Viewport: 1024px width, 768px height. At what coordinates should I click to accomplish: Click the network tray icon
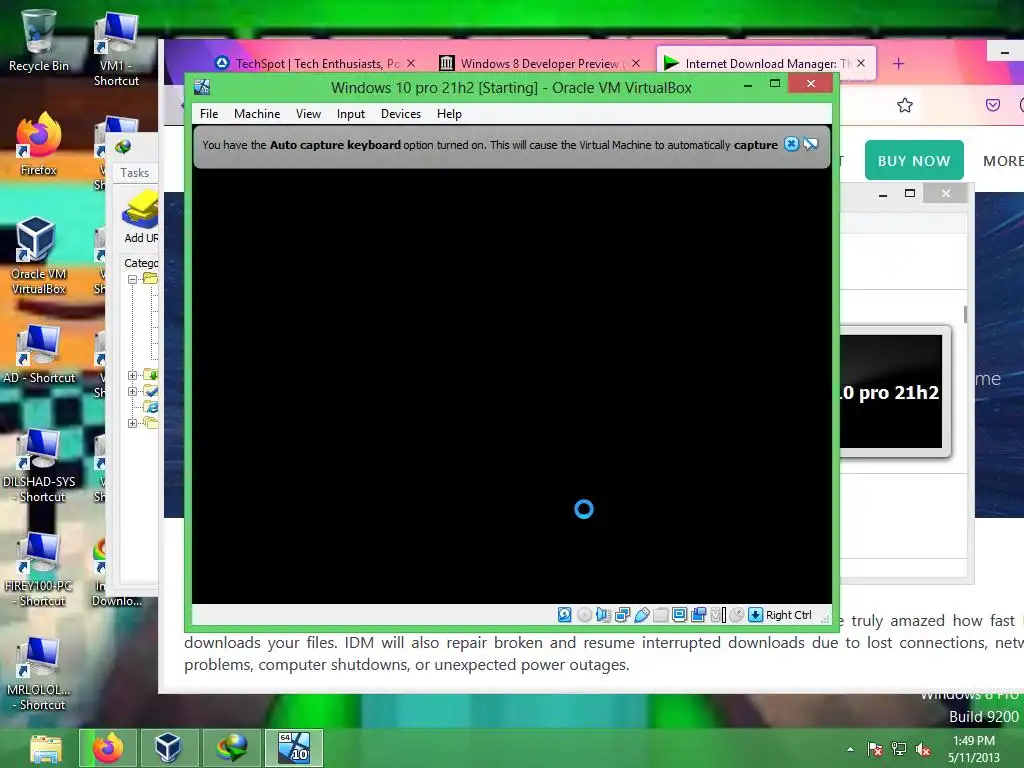point(899,749)
